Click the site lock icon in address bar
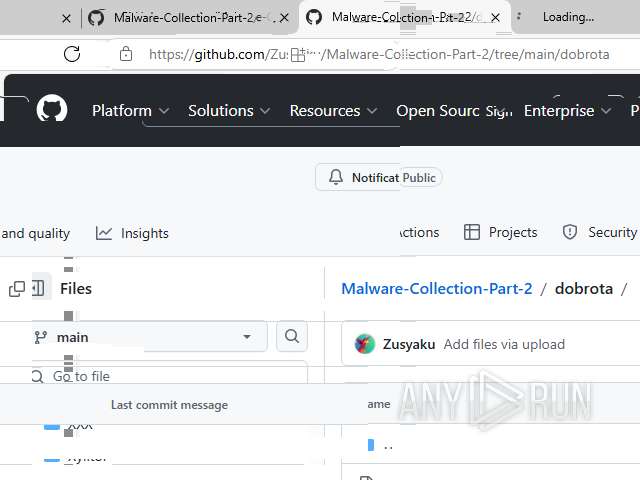 tap(126, 53)
